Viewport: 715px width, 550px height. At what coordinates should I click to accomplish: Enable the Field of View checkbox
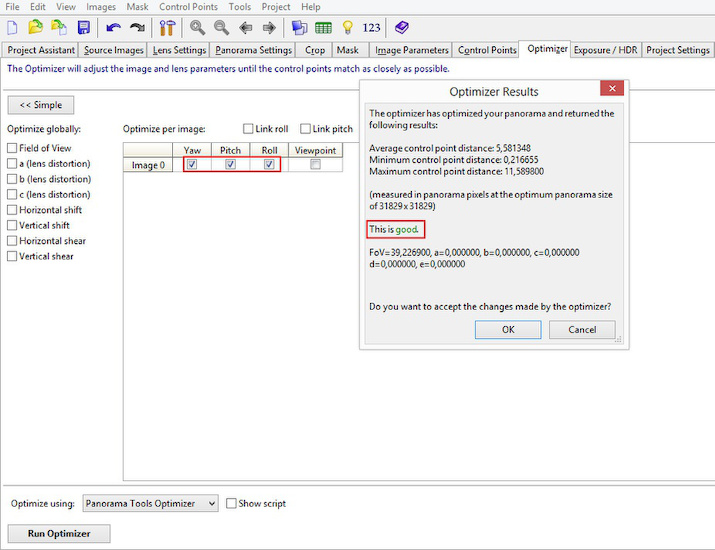13,148
